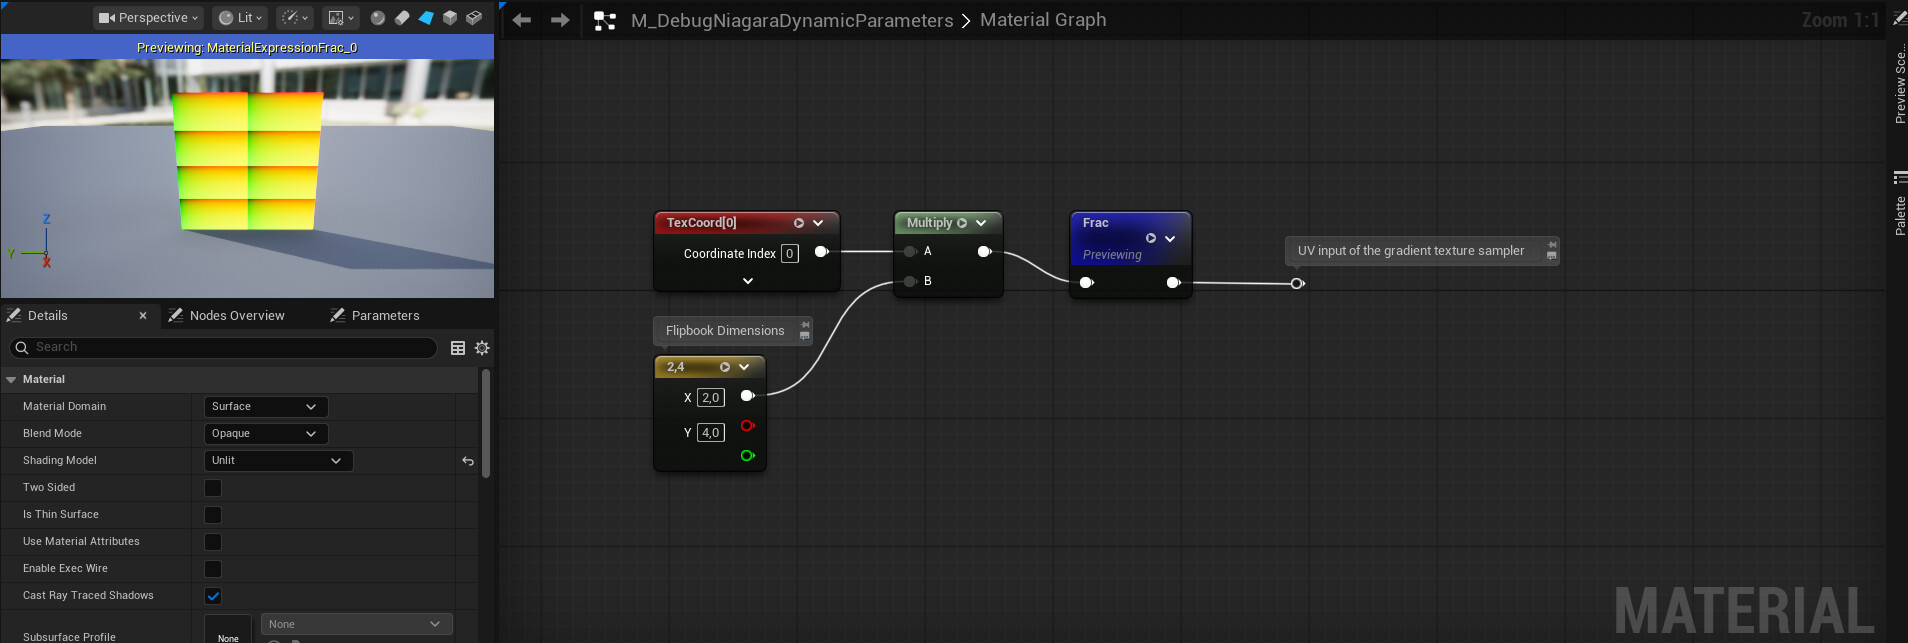
Task: Collapse the Material section
Action: [11, 380]
